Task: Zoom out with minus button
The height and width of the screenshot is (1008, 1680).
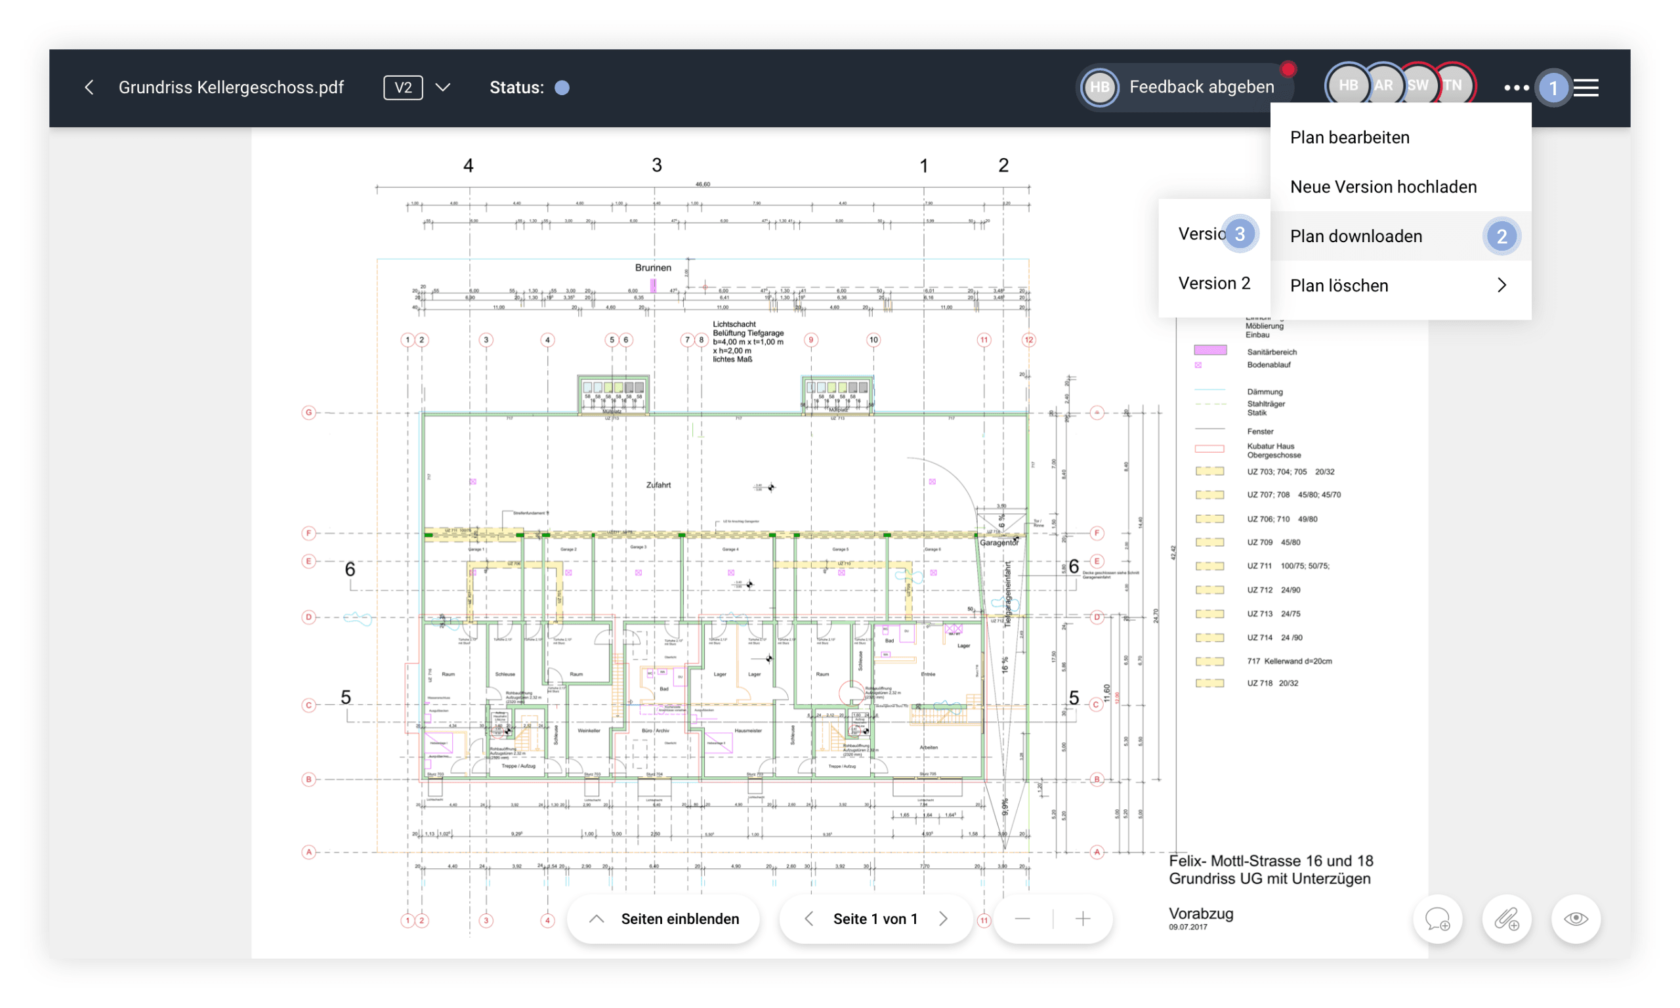Action: click(x=1022, y=919)
